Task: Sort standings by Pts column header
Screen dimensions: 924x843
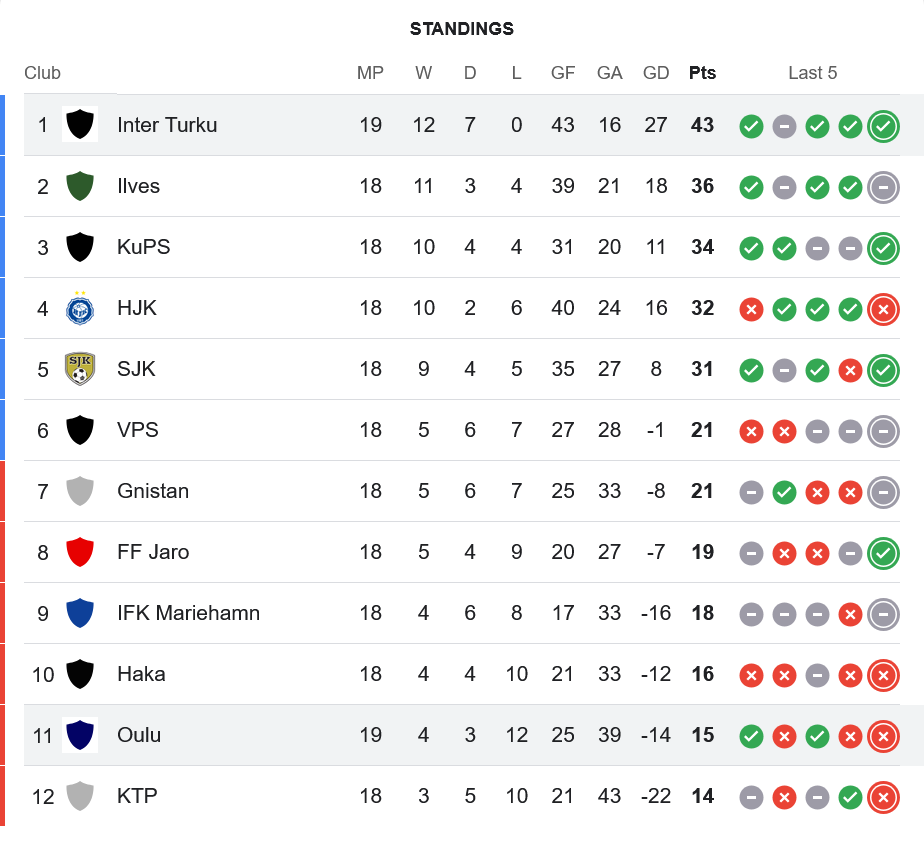Action: point(702,73)
